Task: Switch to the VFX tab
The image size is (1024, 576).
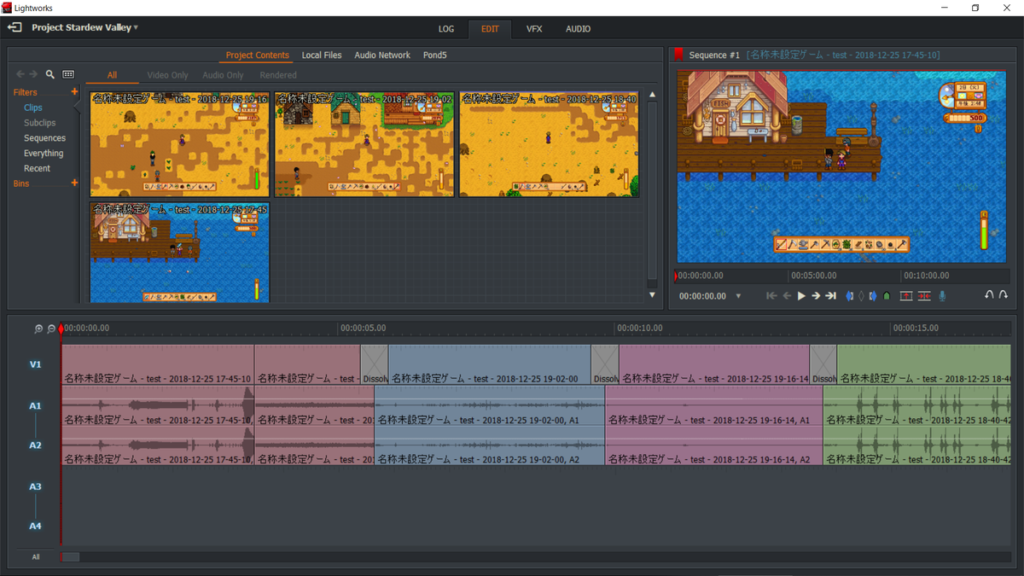Action: coord(534,29)
